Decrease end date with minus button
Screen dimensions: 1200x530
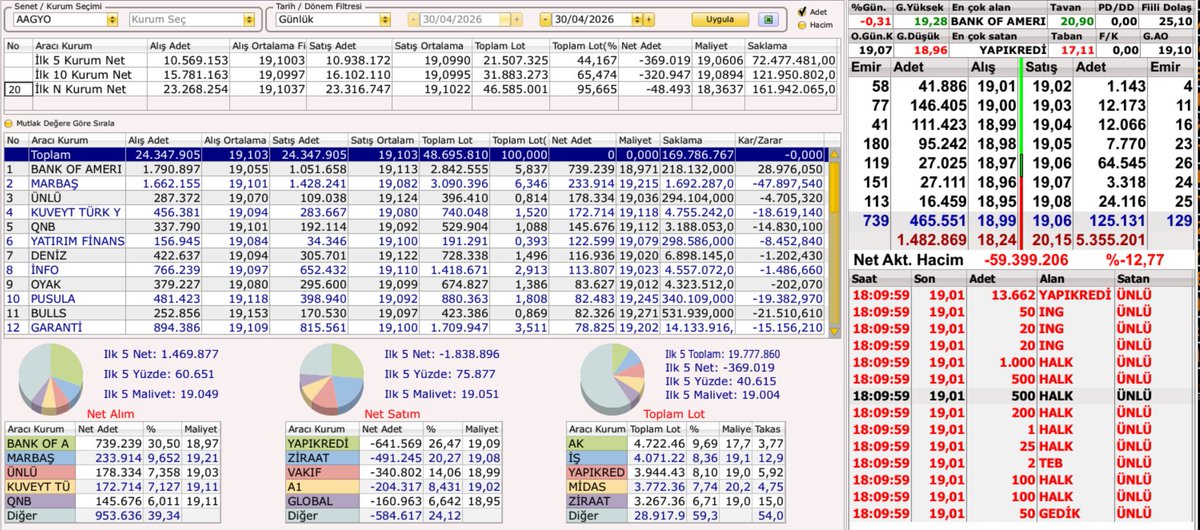[546, 20]
